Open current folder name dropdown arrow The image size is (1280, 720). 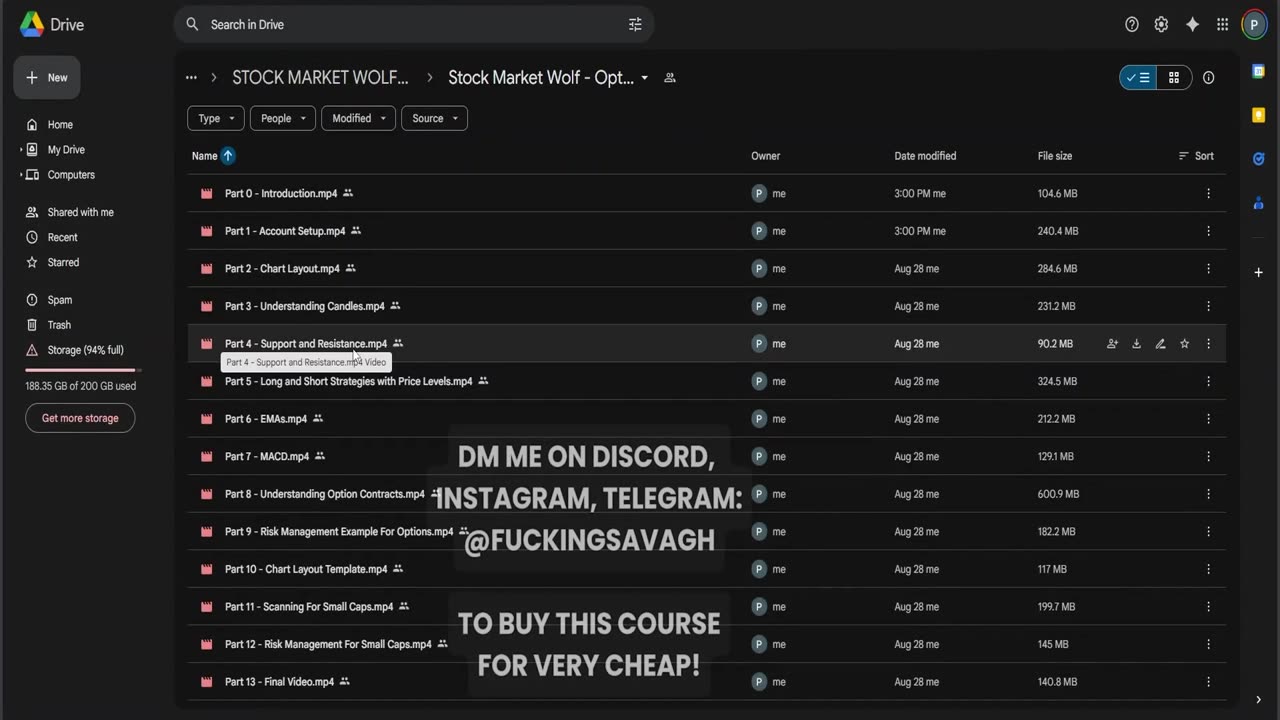[x=644, y=78]
